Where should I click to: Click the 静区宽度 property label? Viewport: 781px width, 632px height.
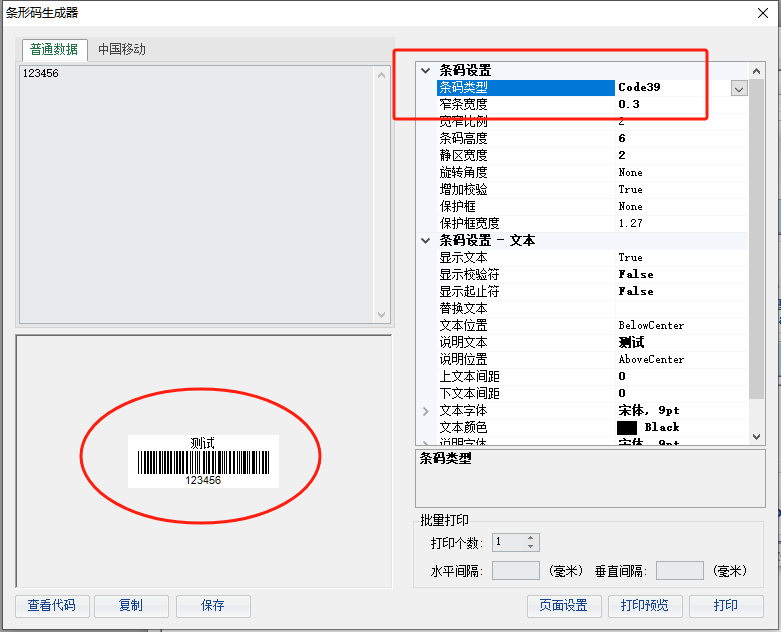[x=463, y=155]
